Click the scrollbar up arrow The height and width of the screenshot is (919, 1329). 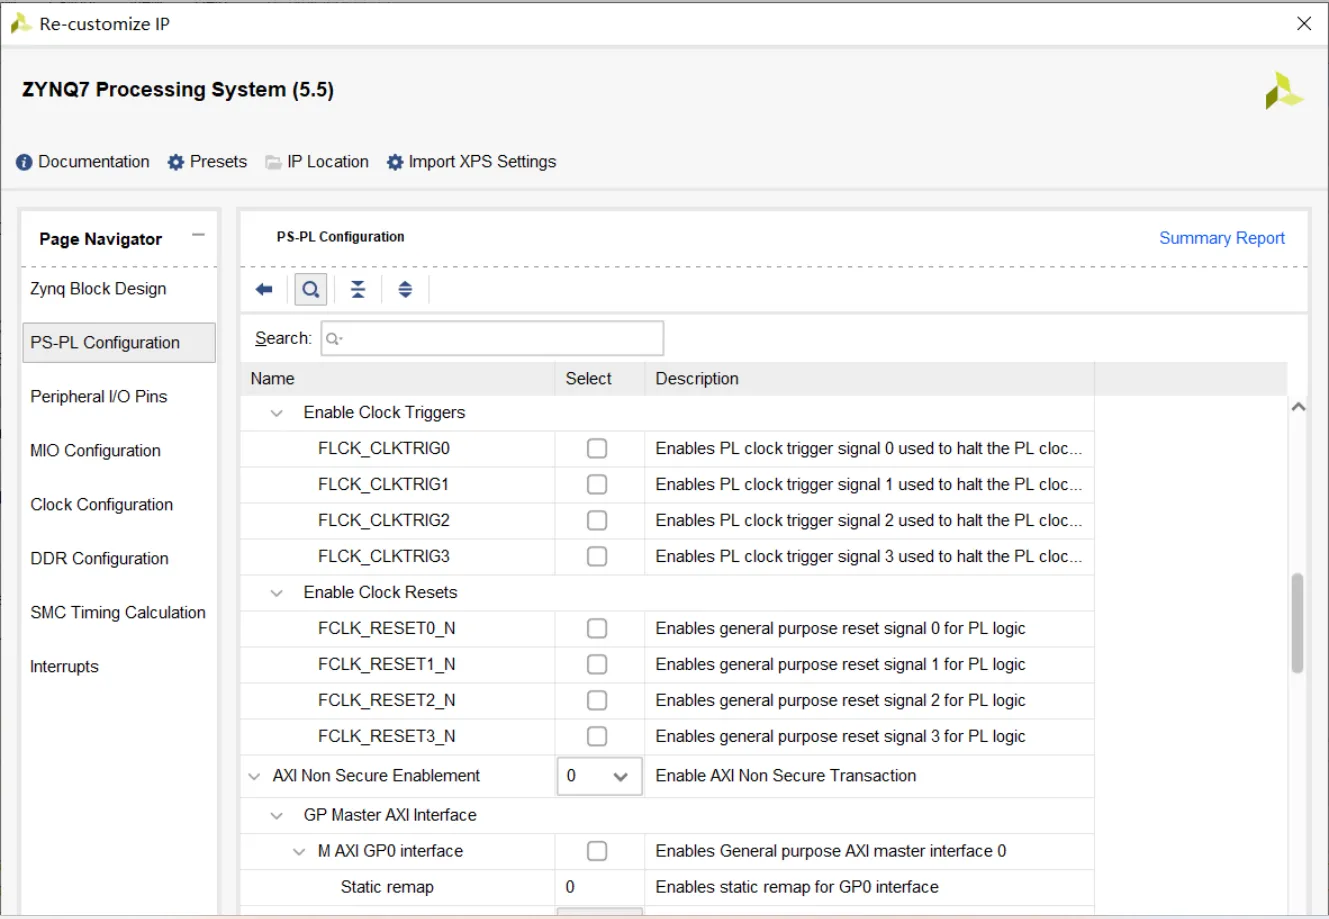[x=1298, y=407]
